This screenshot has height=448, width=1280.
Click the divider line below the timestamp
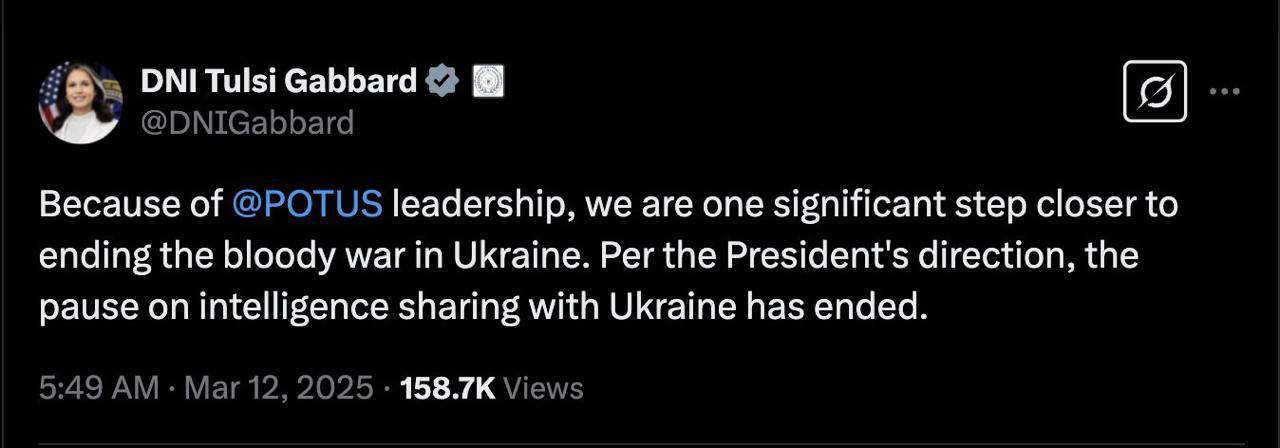[x=640, y=442]
